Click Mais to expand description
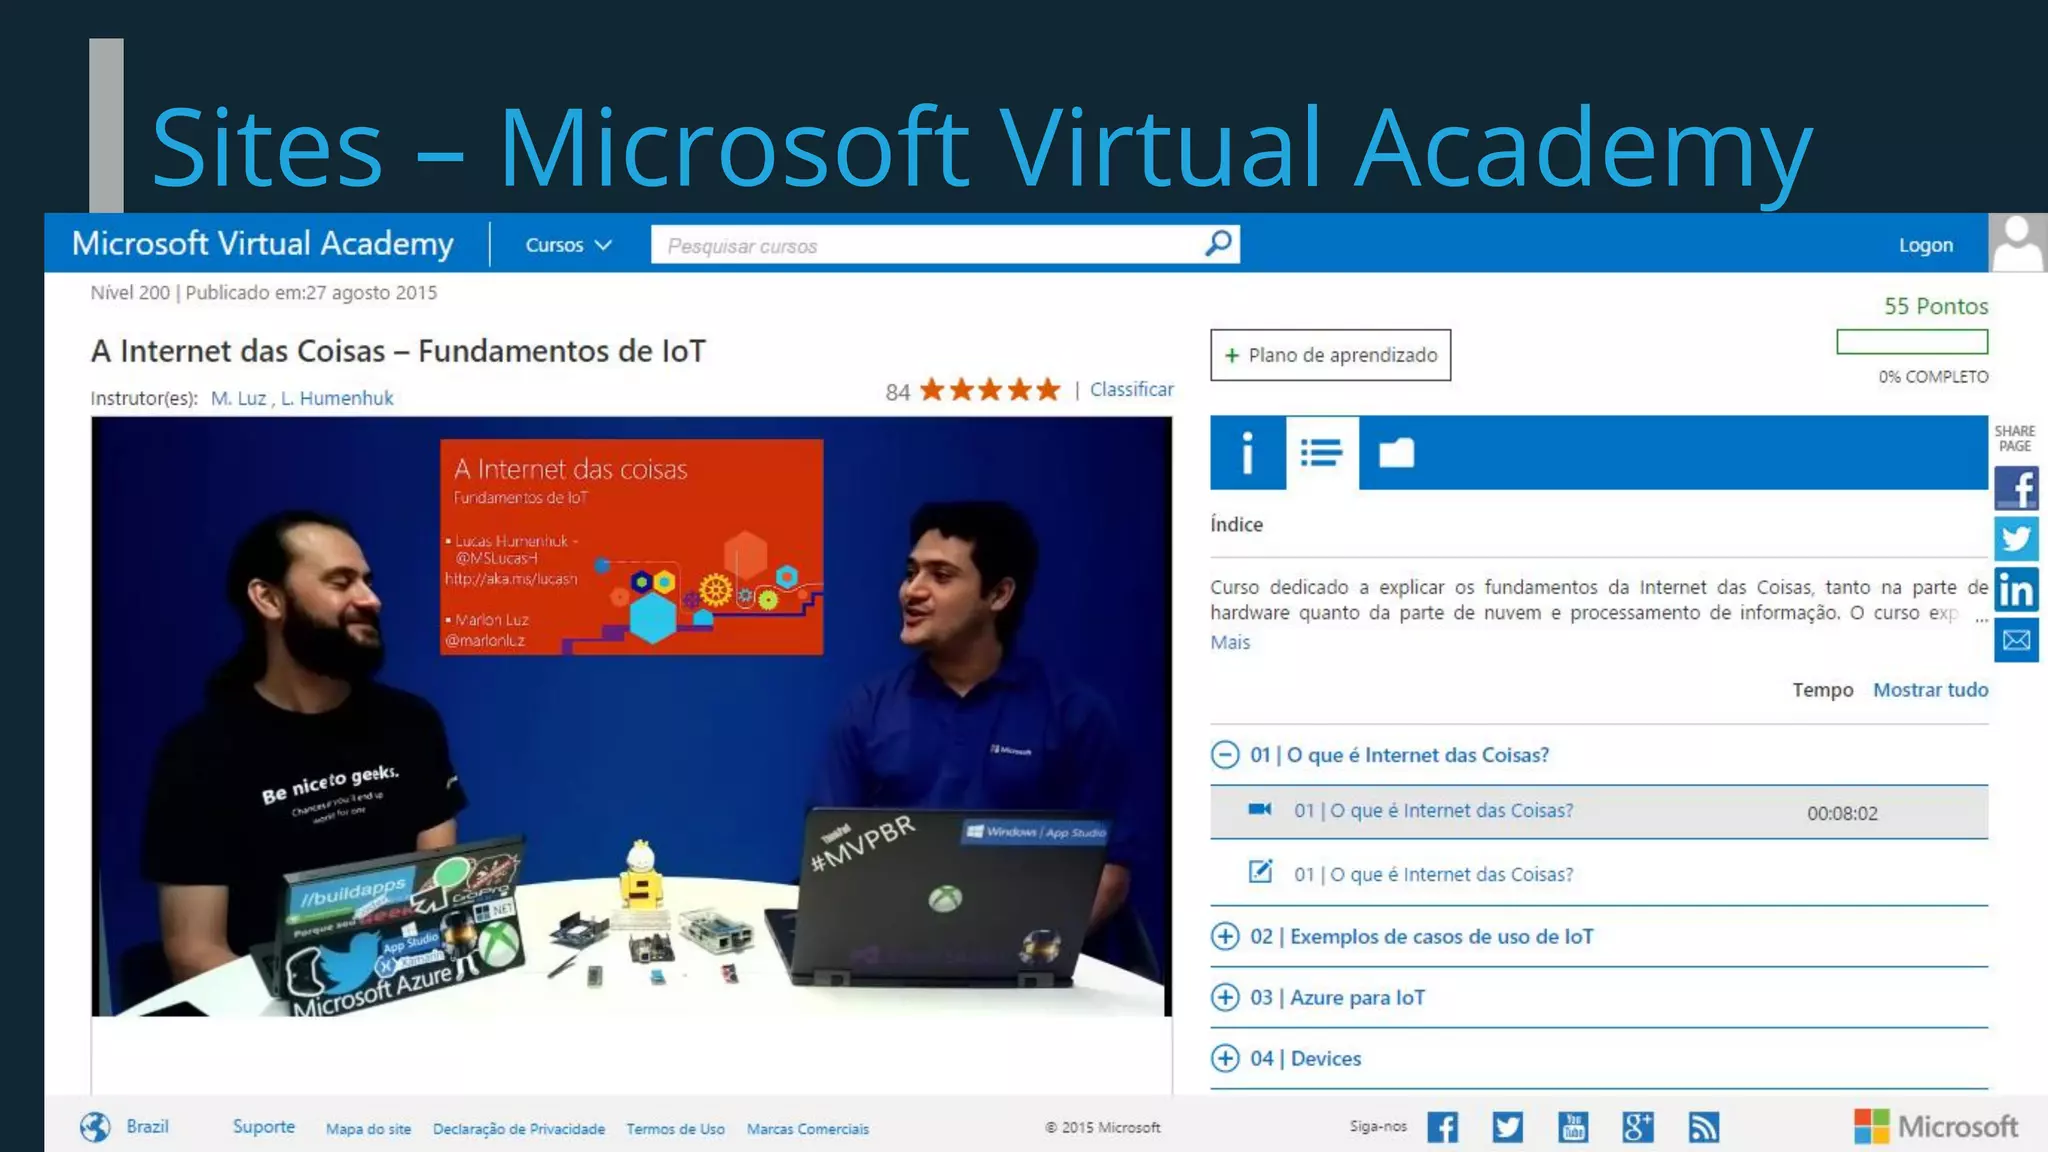Image resolution: width=2048 pixels, height=1152 pixels. point(1230,642)
